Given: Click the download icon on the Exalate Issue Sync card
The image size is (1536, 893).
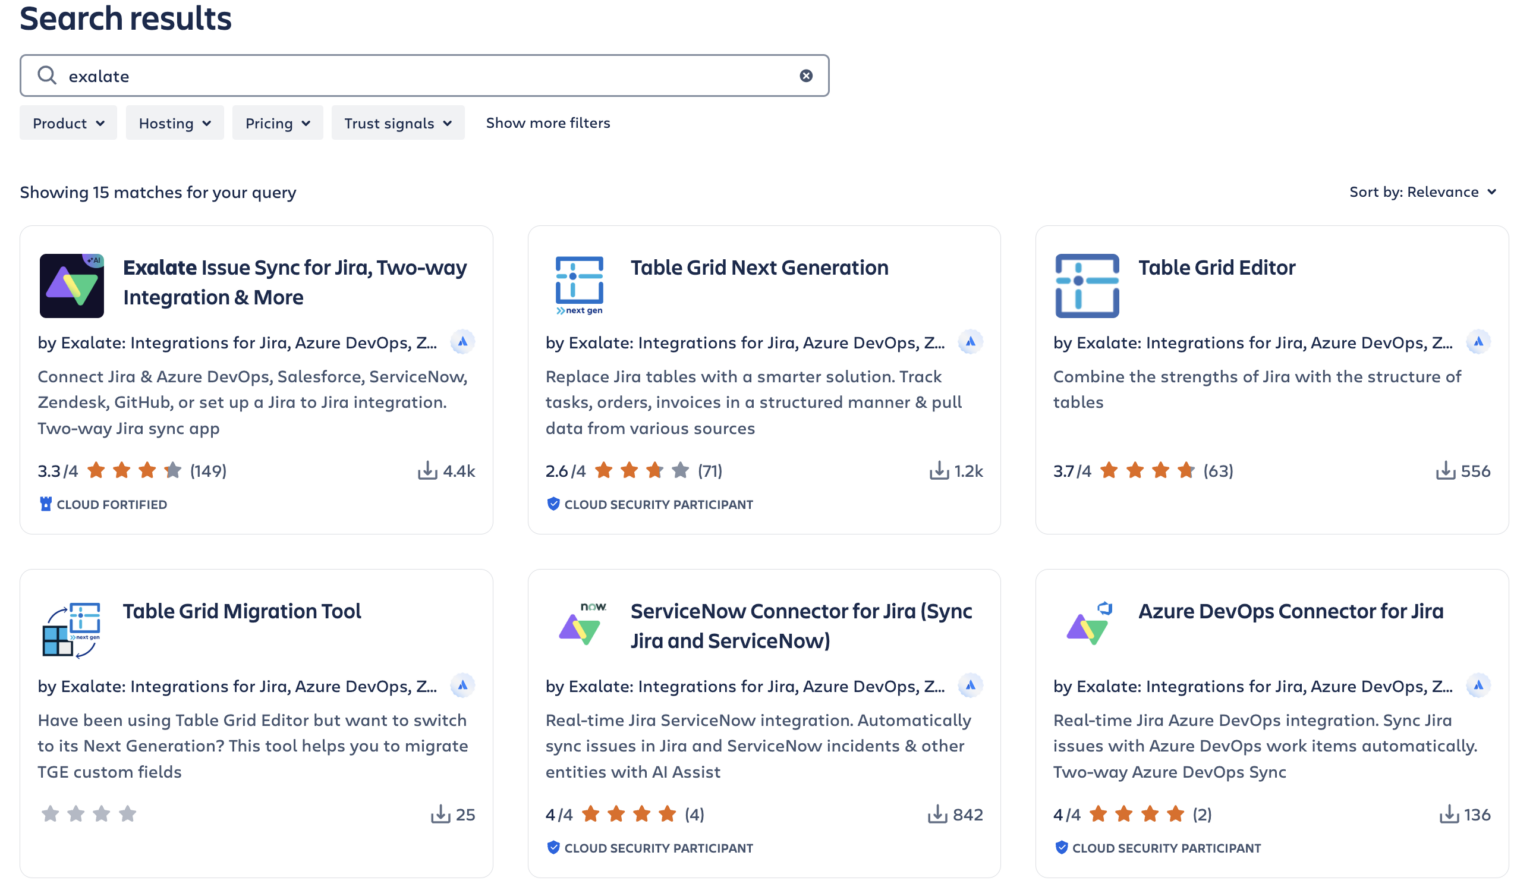Looking at the screenshot, I should 427,471.
